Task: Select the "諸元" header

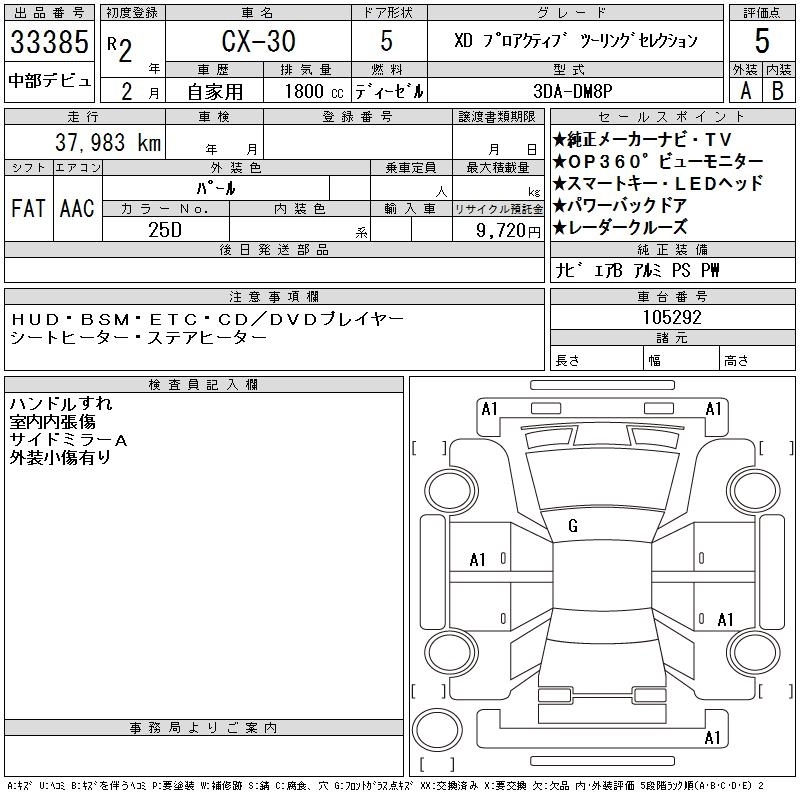Action: point(672,338)
